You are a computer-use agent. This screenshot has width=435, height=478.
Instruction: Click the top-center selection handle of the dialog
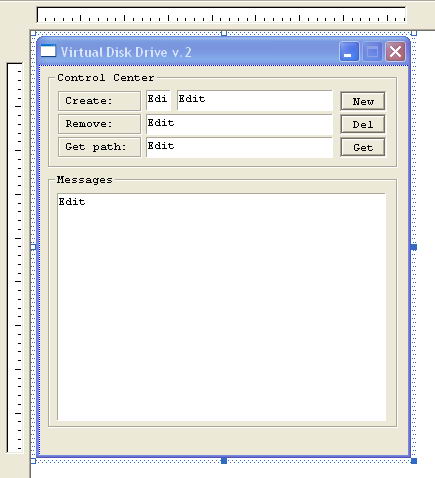tap(224, 33)
